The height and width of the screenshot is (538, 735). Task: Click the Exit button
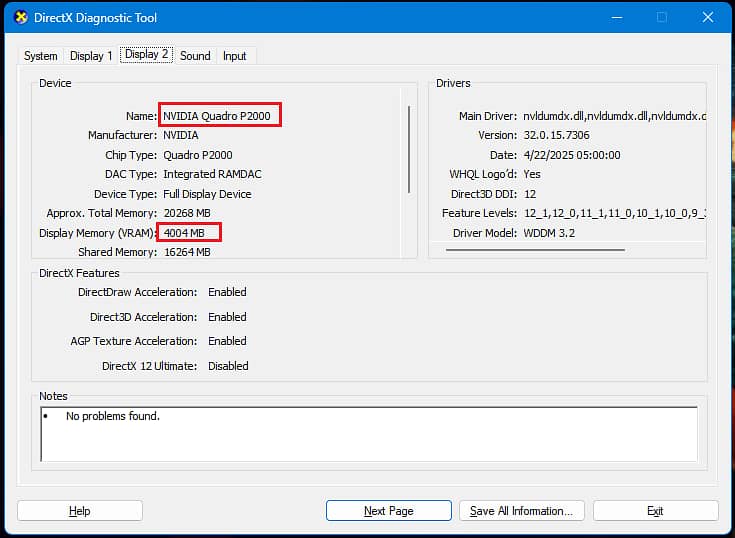click(x=655, y=510)
